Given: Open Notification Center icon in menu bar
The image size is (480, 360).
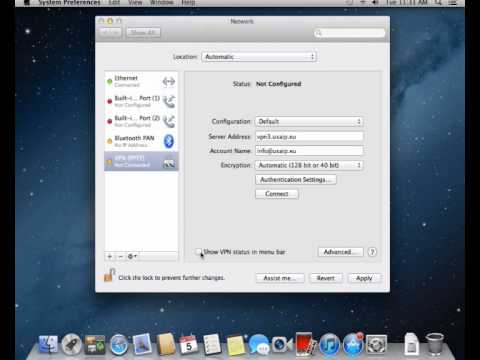Looking at the screenshot, I should click(453, 3).
